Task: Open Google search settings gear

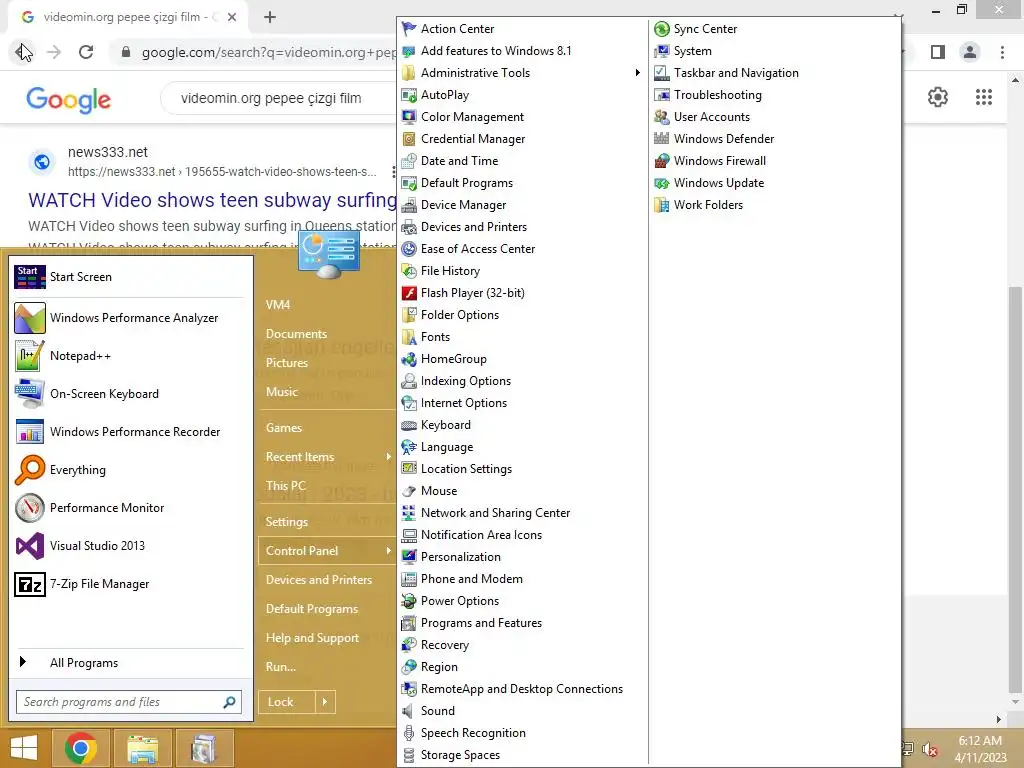Action: pos(938,97)
